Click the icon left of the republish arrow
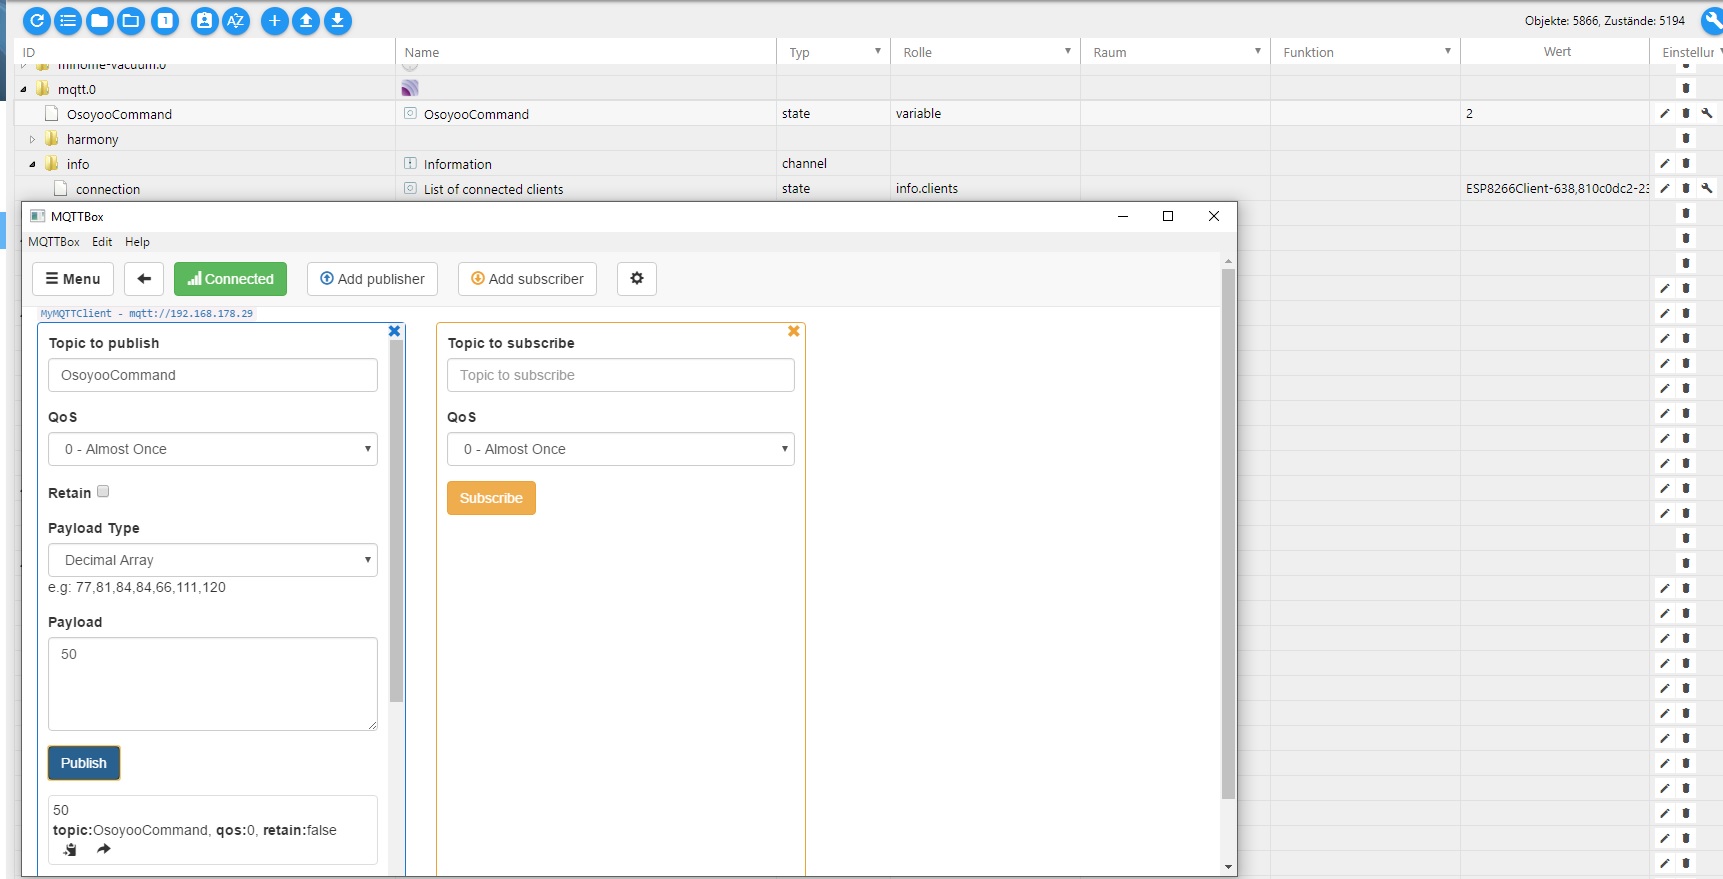Viewport: 1723px width, 879px height. [x=70, y=849]
